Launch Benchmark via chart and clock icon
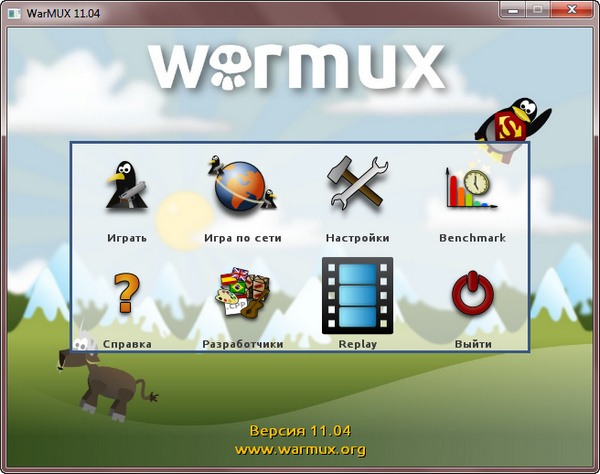This screenshot has width=600, height=474. [x=471, y=188]
